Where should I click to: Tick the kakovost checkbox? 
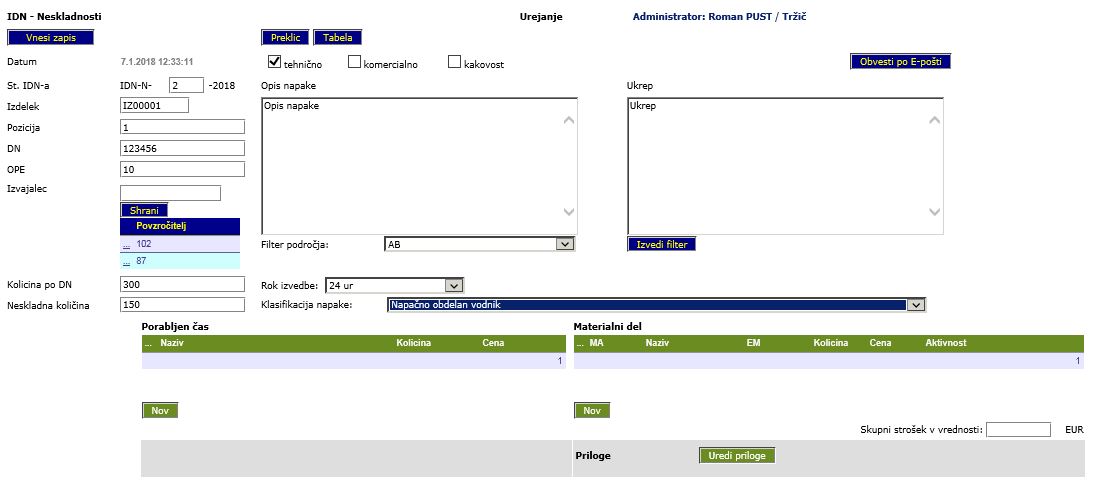point(455,63)
